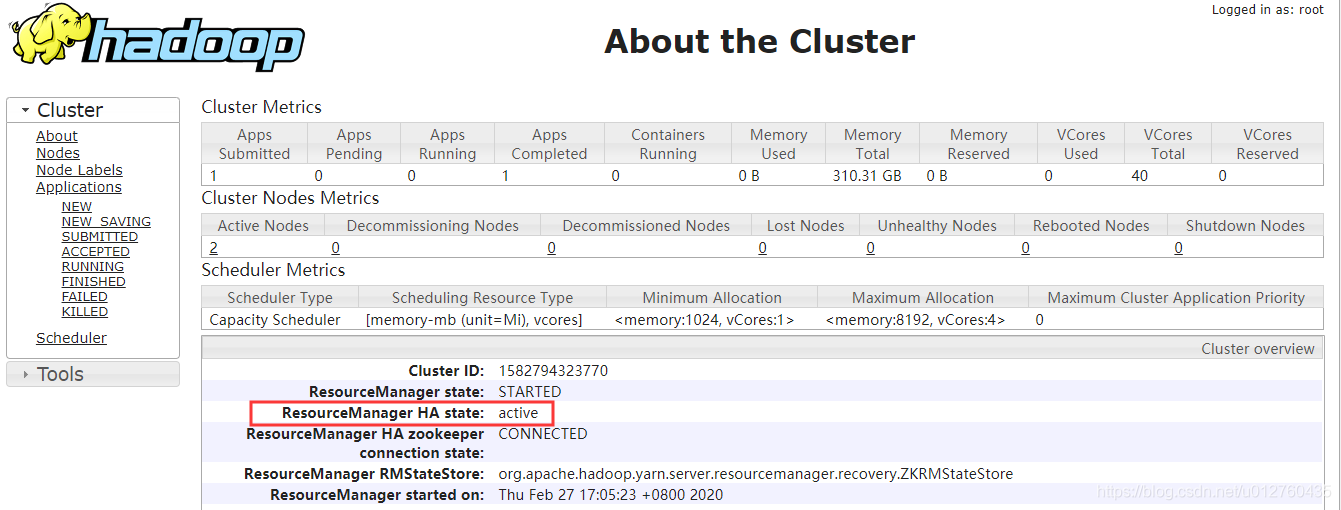Open the Scheduler page
This screenshot has width=1341, height=510.
[x=71, y=338]
